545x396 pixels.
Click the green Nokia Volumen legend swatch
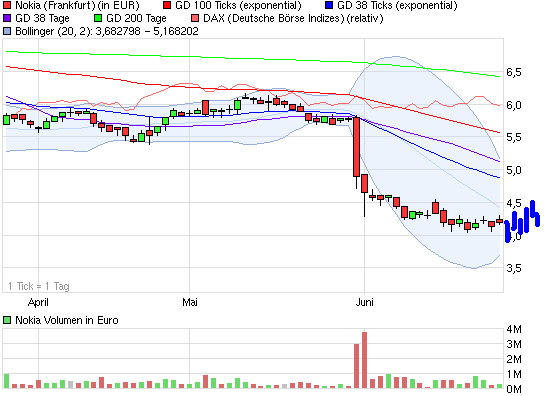[7, 320]
